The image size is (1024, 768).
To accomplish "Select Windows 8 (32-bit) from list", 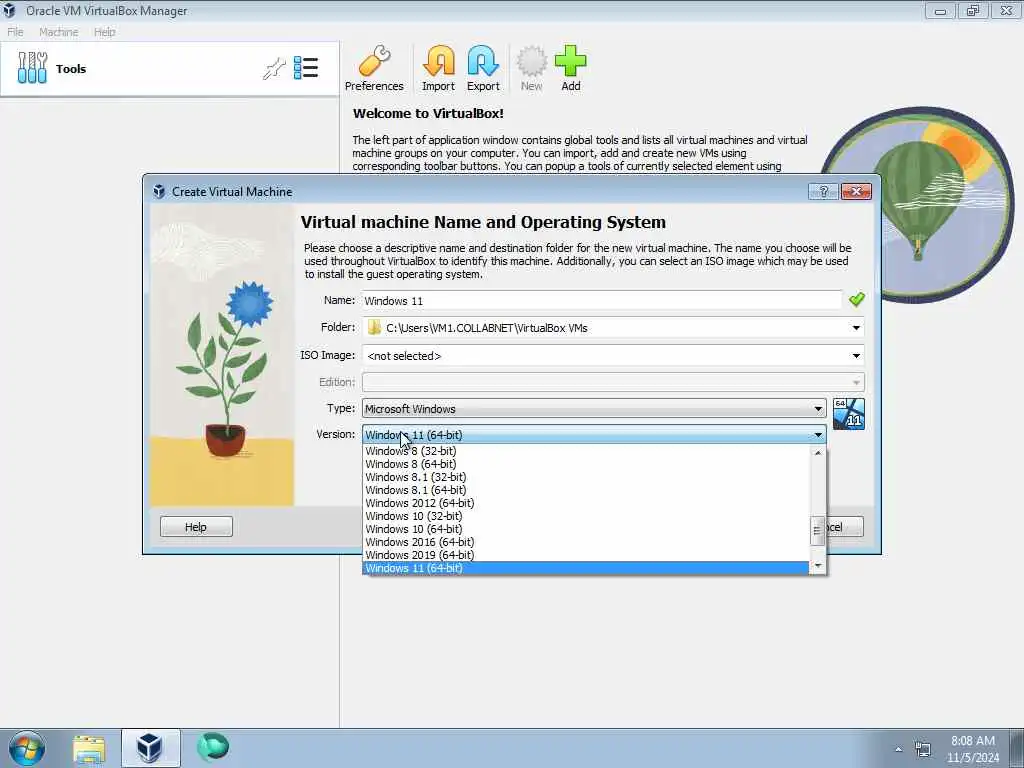I will point(586,451).
